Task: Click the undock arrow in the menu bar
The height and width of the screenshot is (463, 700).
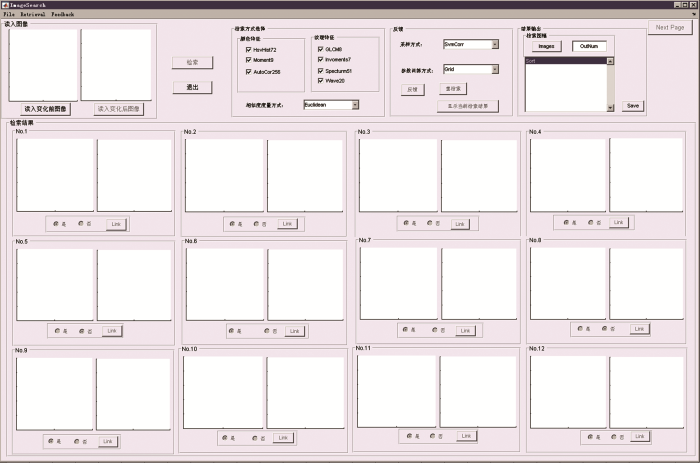Action: pyautogui.click(x=694, y=14)
